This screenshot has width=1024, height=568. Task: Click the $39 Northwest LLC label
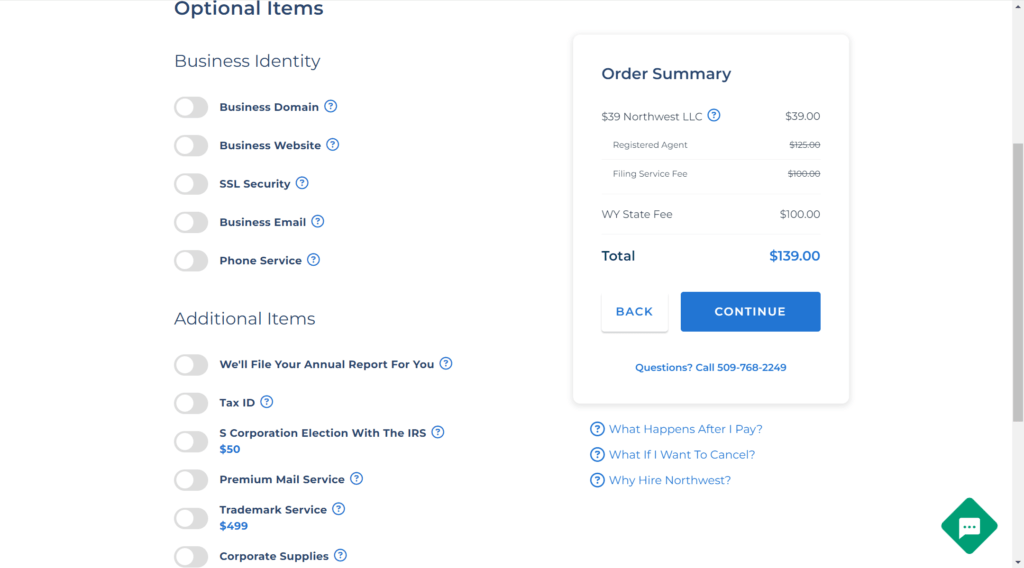click(652, 117)
